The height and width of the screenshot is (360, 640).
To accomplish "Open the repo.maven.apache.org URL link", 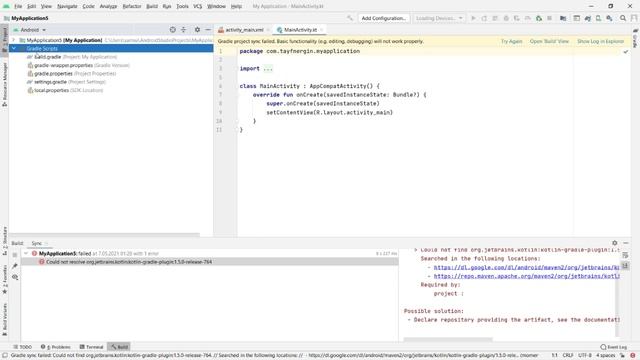I will pos(526,276).
